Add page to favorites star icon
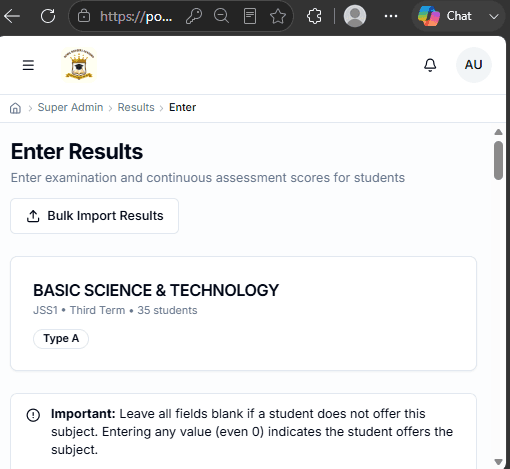Image resolution: width=510 pixels, height=469 pixels. (x=278, y=16)
